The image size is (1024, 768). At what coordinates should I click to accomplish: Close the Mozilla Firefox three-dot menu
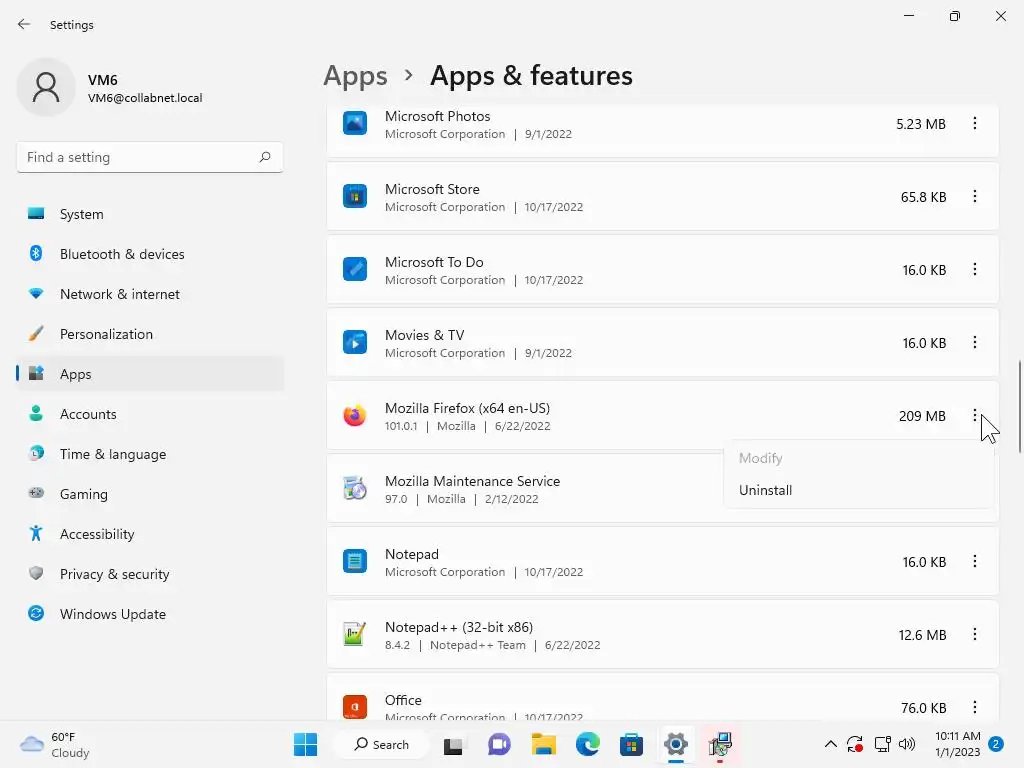[x=974, y=415]
